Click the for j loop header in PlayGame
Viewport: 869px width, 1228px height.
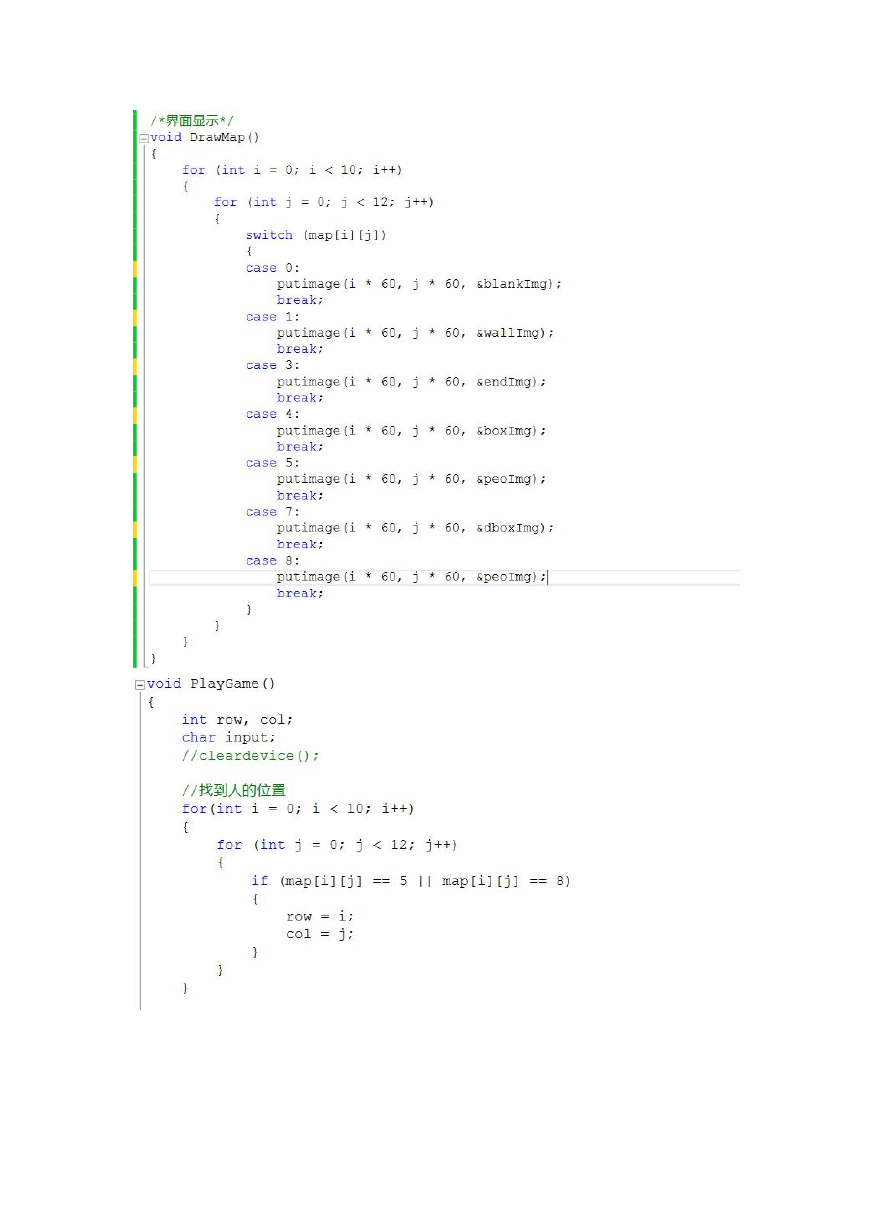[x=337, y=845]
